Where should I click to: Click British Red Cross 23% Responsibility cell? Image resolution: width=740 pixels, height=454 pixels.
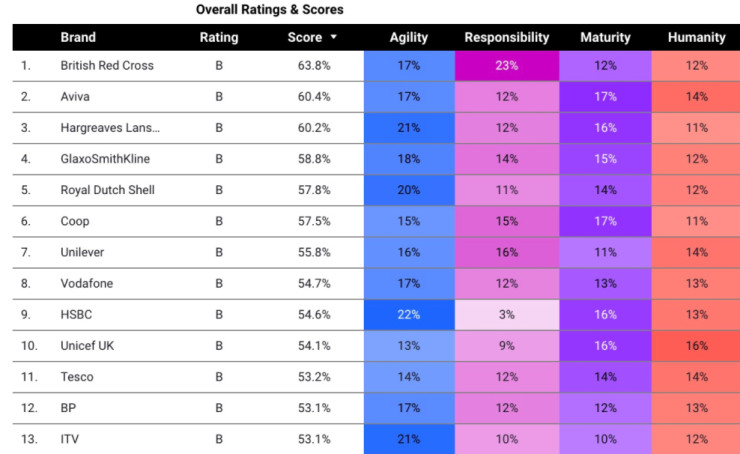click(507, 66)
